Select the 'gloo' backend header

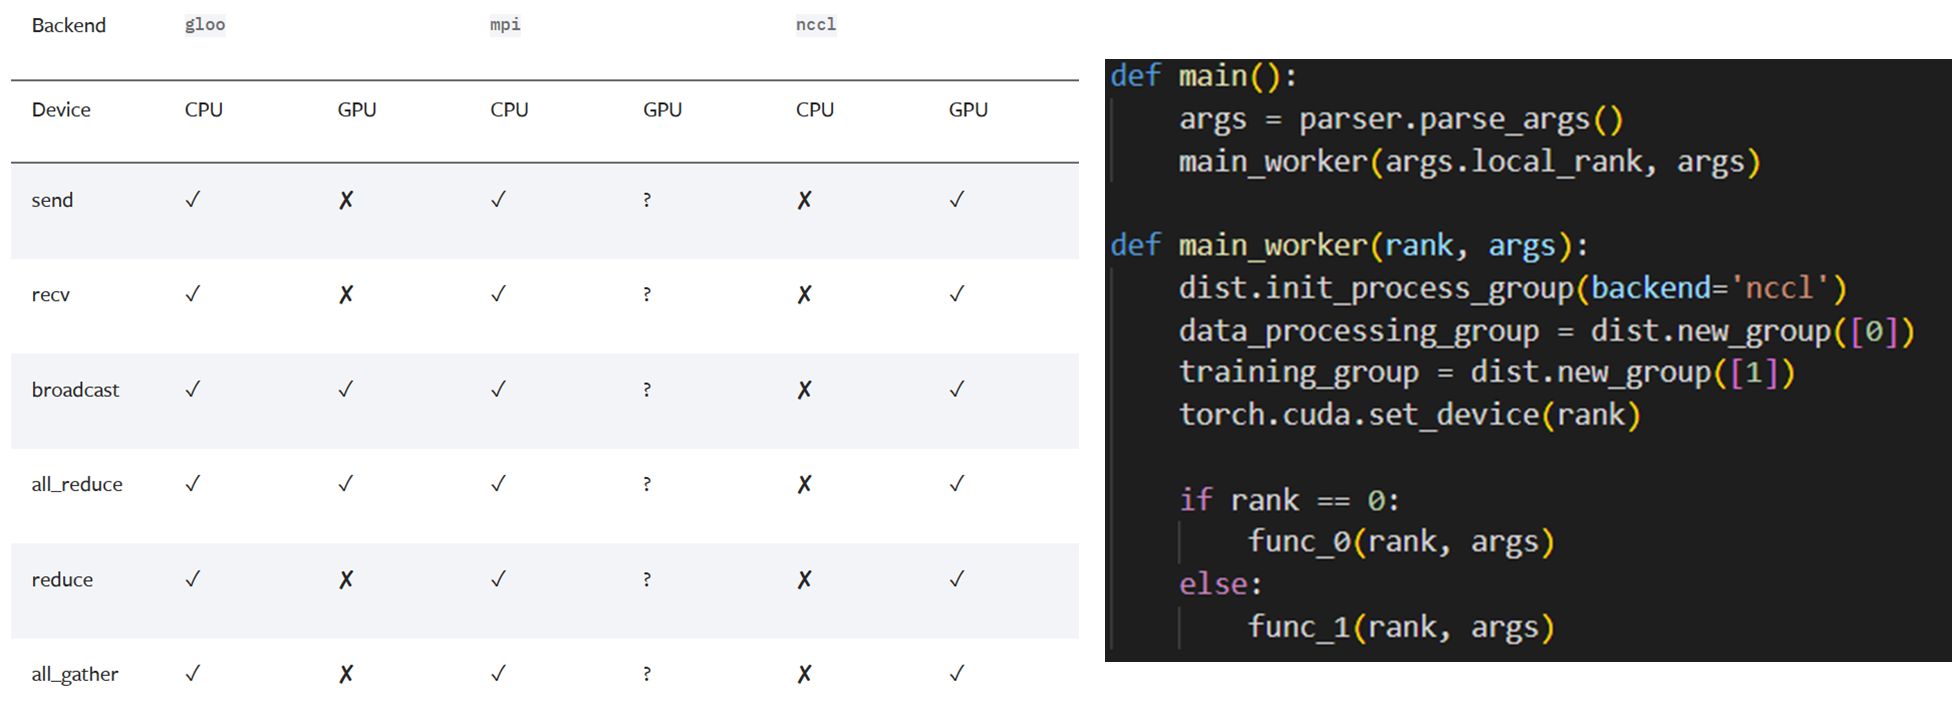pos(205,25)
